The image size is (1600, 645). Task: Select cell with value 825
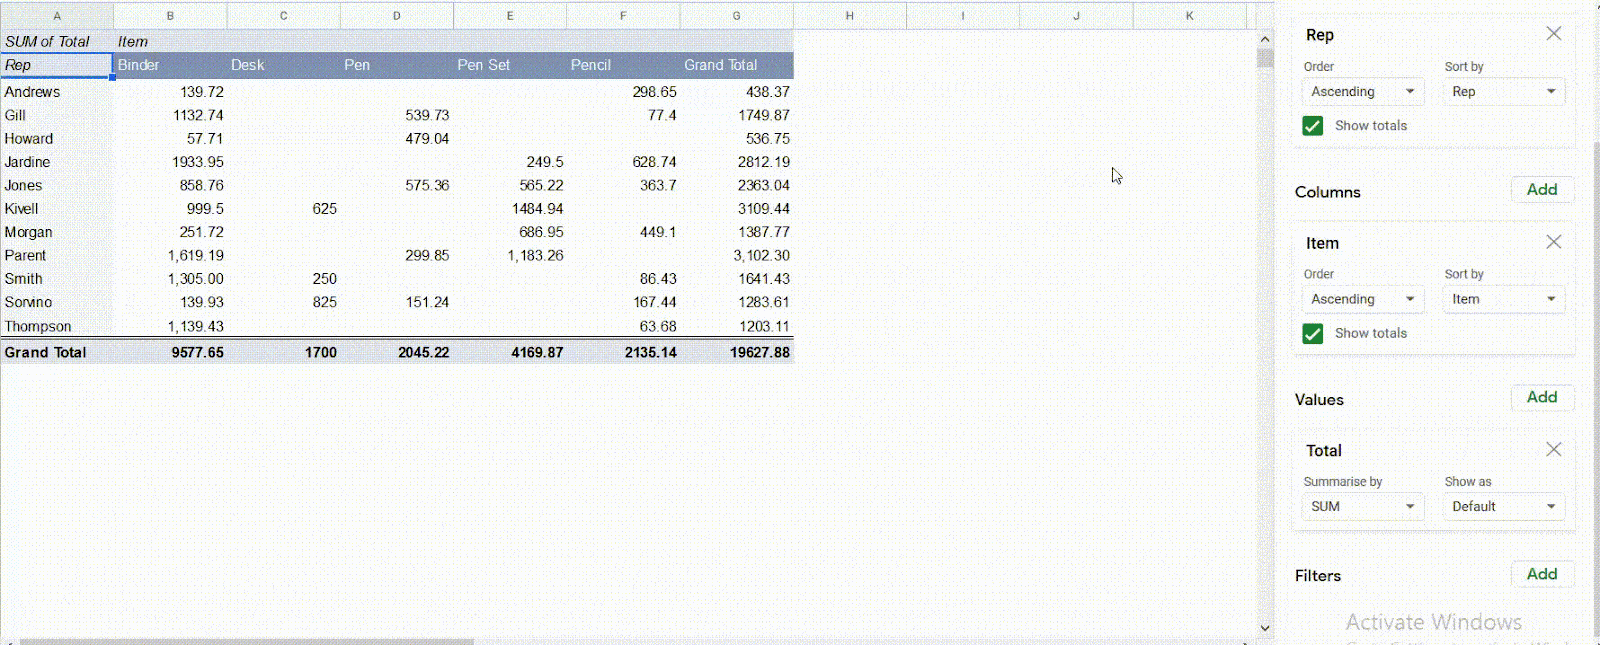tap(284, 302)
